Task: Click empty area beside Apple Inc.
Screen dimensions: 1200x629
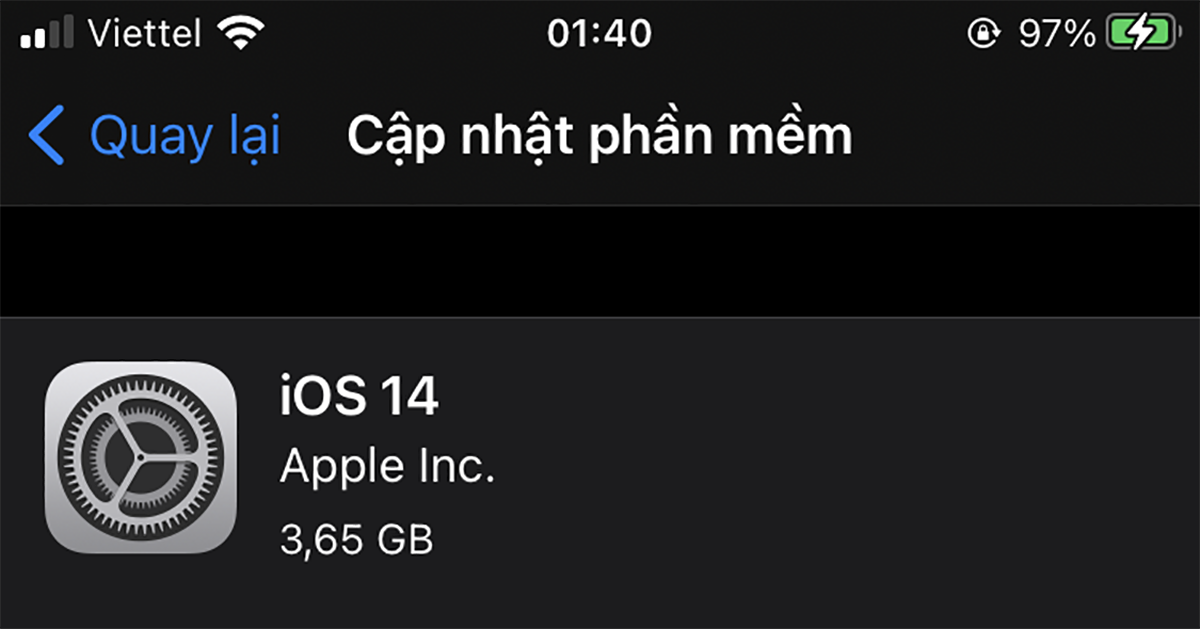Action: tap(840, 468)
